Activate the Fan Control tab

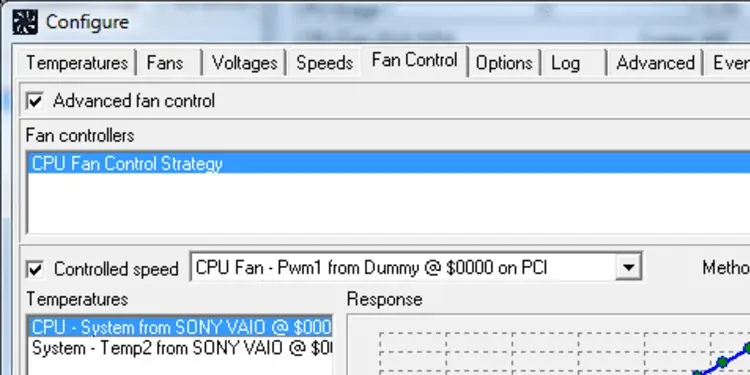click(x=415, y=61)
